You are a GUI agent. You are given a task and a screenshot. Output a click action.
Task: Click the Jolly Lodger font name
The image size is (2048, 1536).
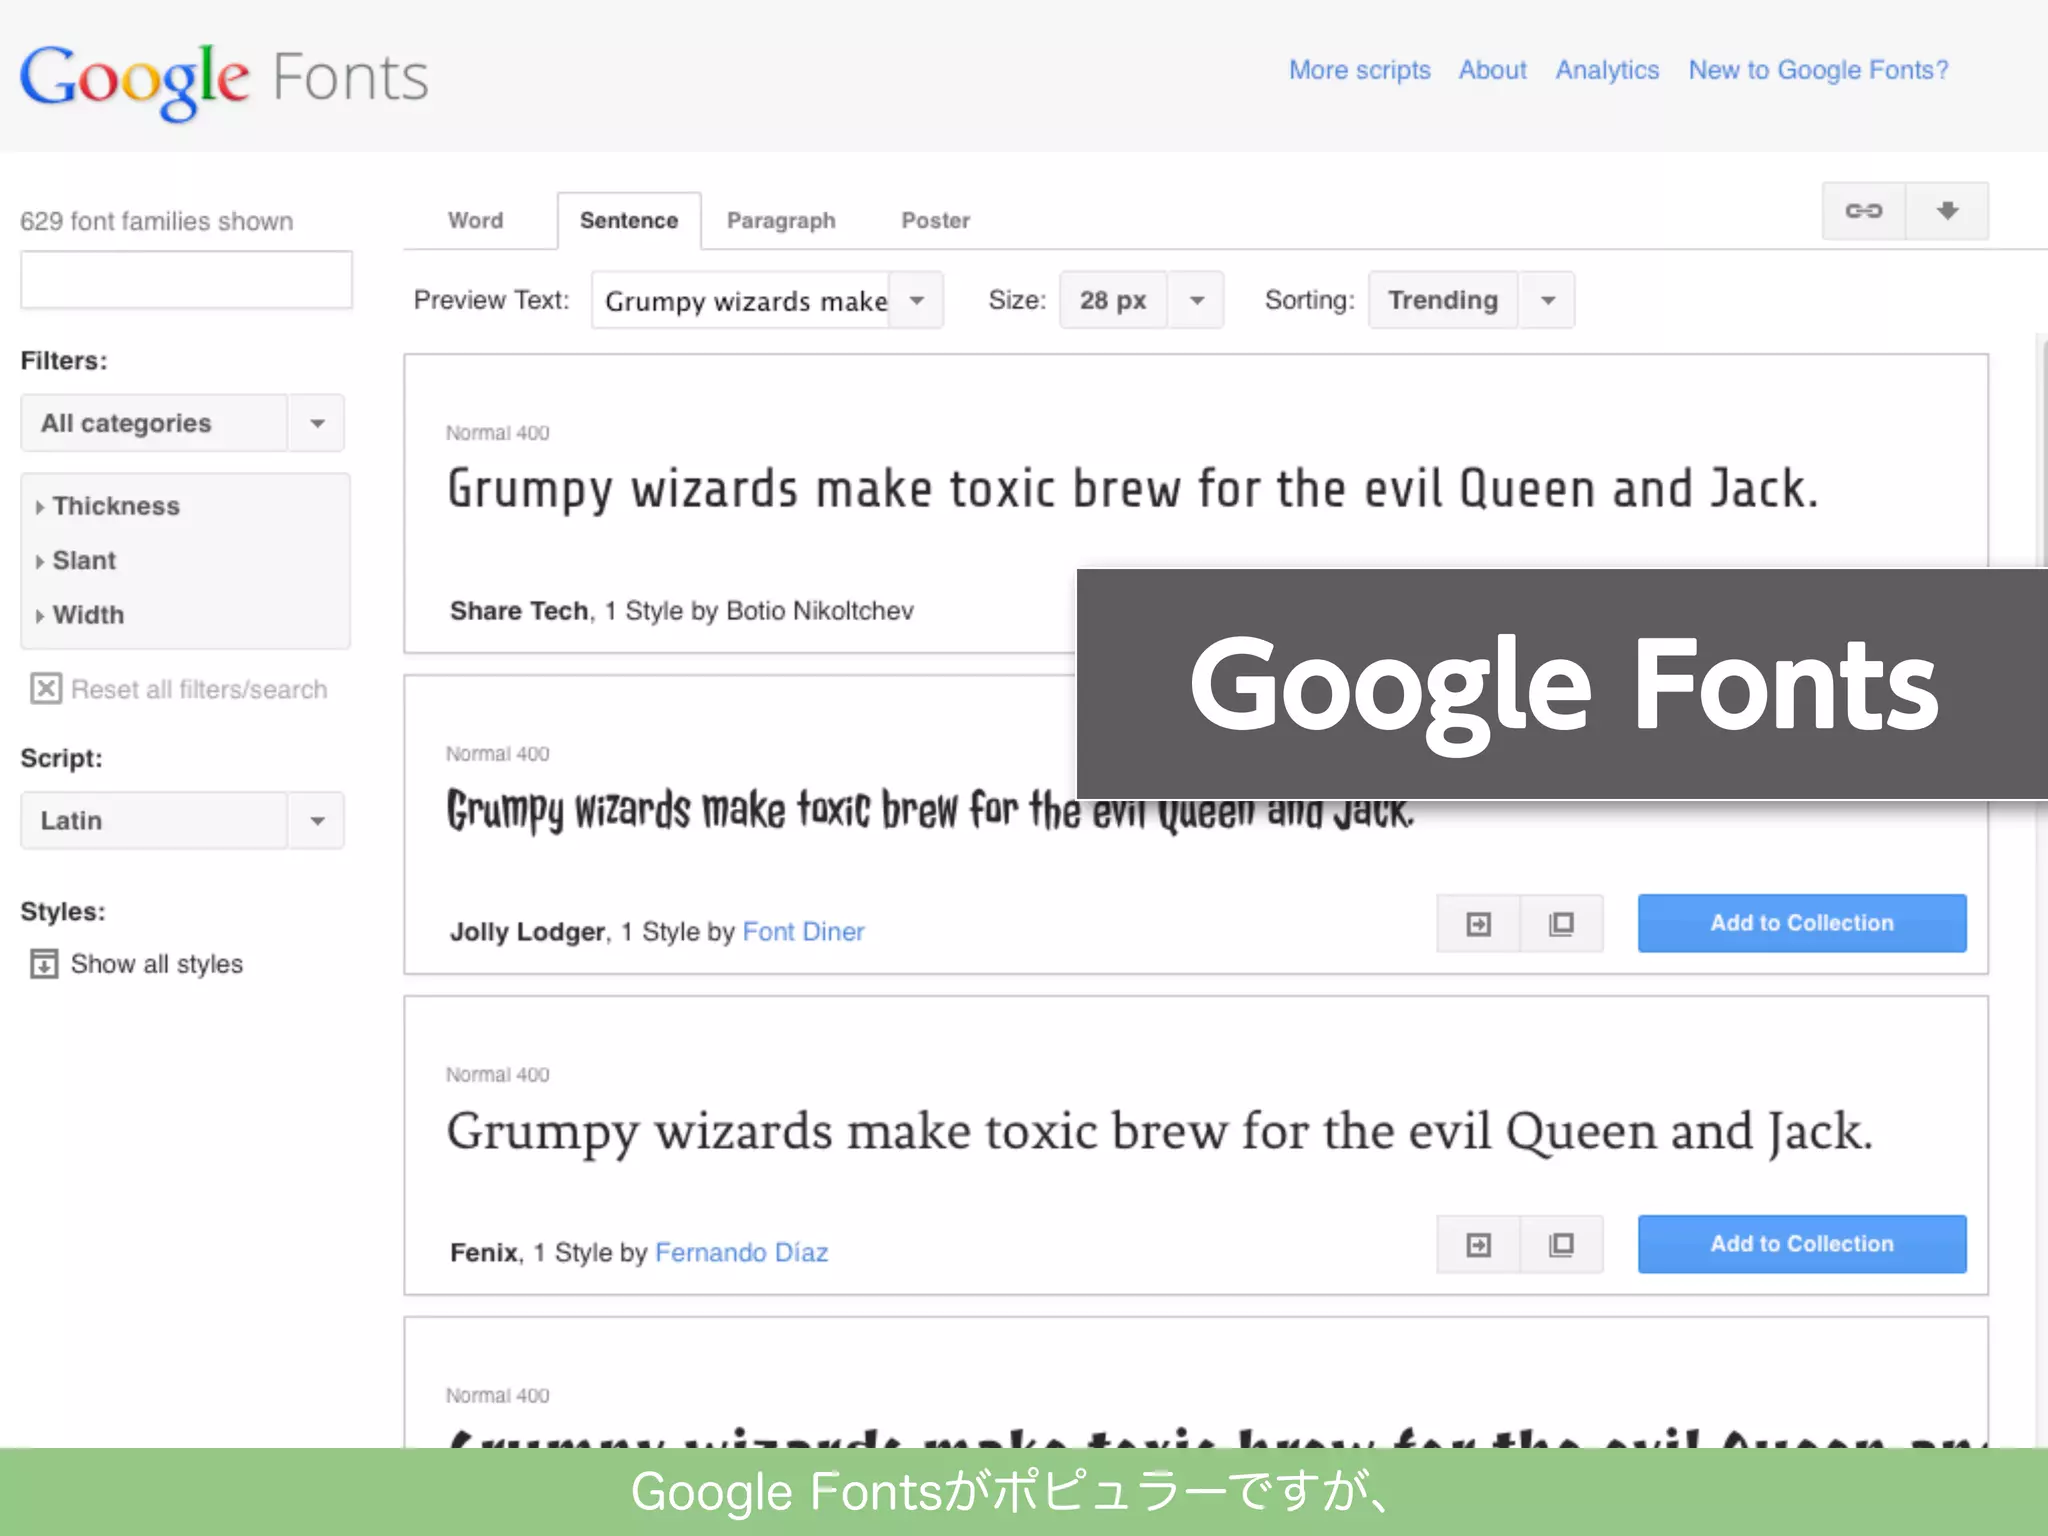tap(528, 932)
